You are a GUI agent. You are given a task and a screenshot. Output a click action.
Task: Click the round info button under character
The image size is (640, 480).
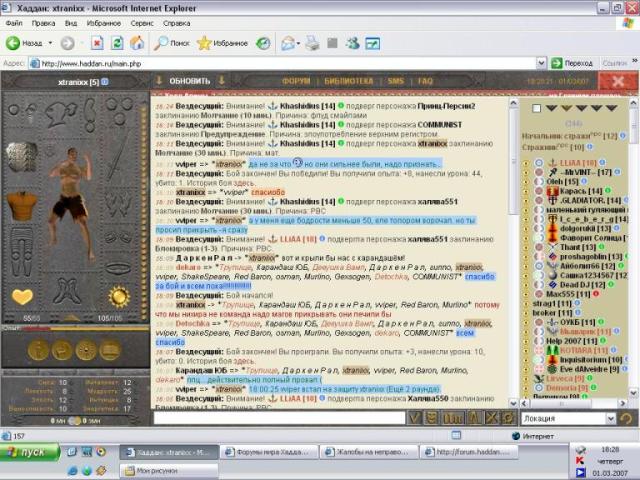point(38,350)
